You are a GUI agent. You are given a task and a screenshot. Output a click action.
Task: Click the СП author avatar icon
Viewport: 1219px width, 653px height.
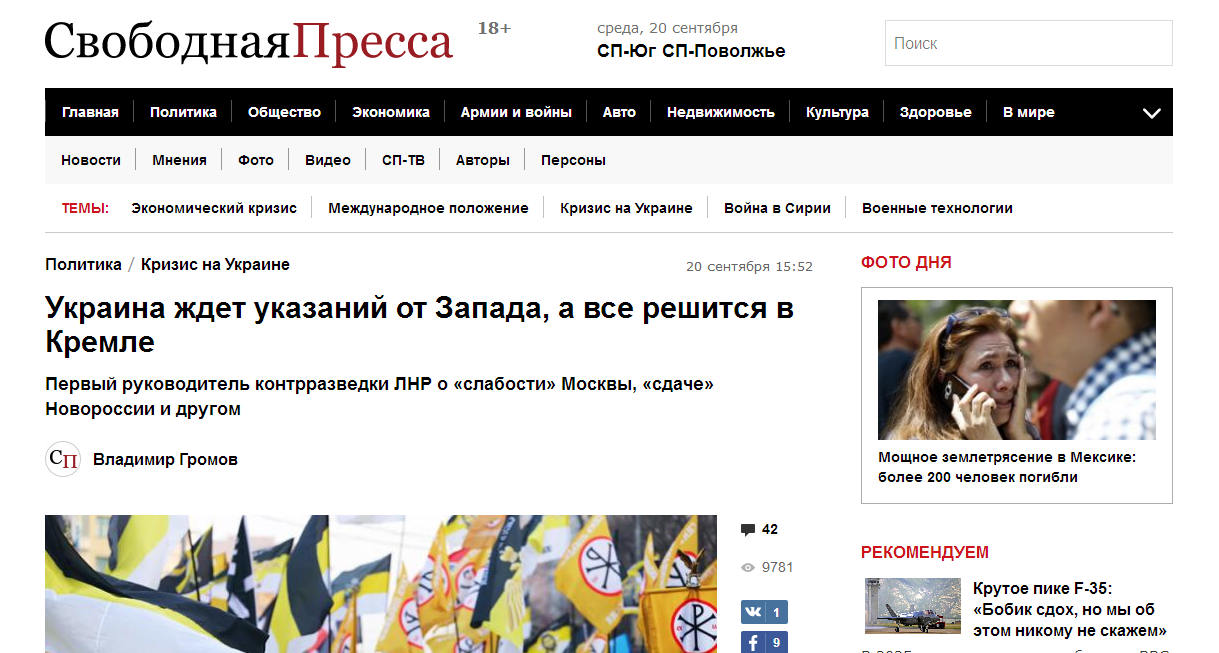tap(63, 459)
